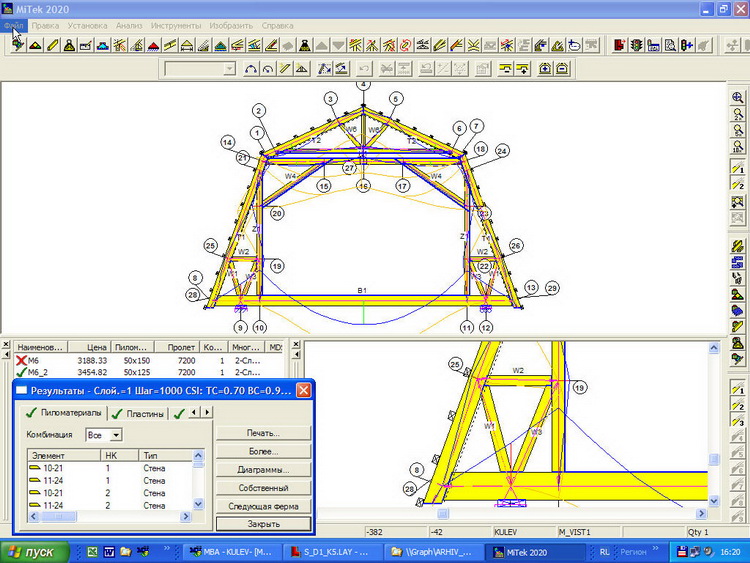Viewport: 750px width, 563px height.
Task: Switch to the Пиломатериалы tab
Action: tap(64, 412)
